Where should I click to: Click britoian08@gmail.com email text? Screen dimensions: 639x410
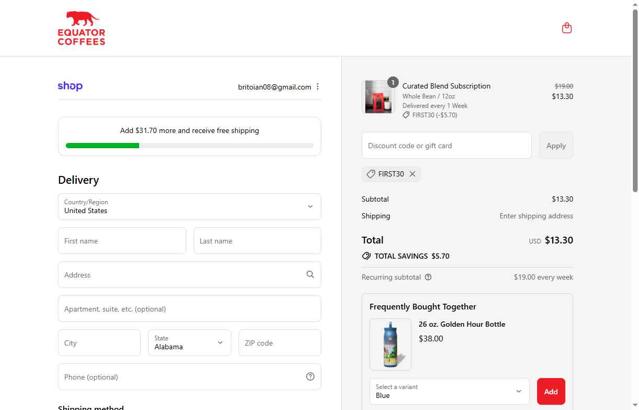[x=274, y=87]
